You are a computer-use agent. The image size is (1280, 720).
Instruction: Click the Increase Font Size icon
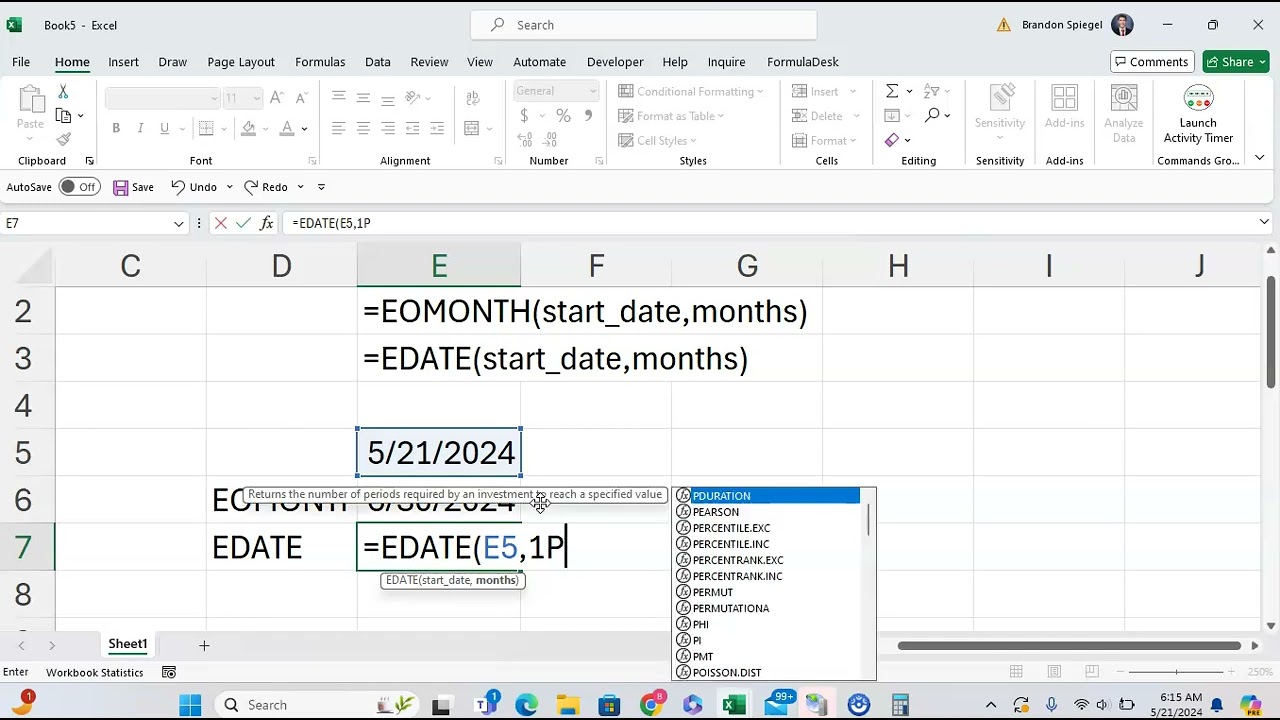277,97
